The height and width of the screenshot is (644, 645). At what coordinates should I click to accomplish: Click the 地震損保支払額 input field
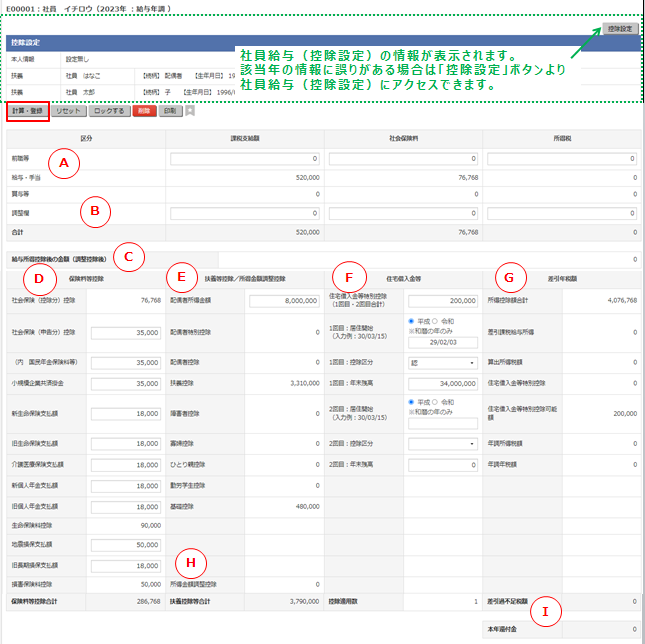click(x=126, y=544)
